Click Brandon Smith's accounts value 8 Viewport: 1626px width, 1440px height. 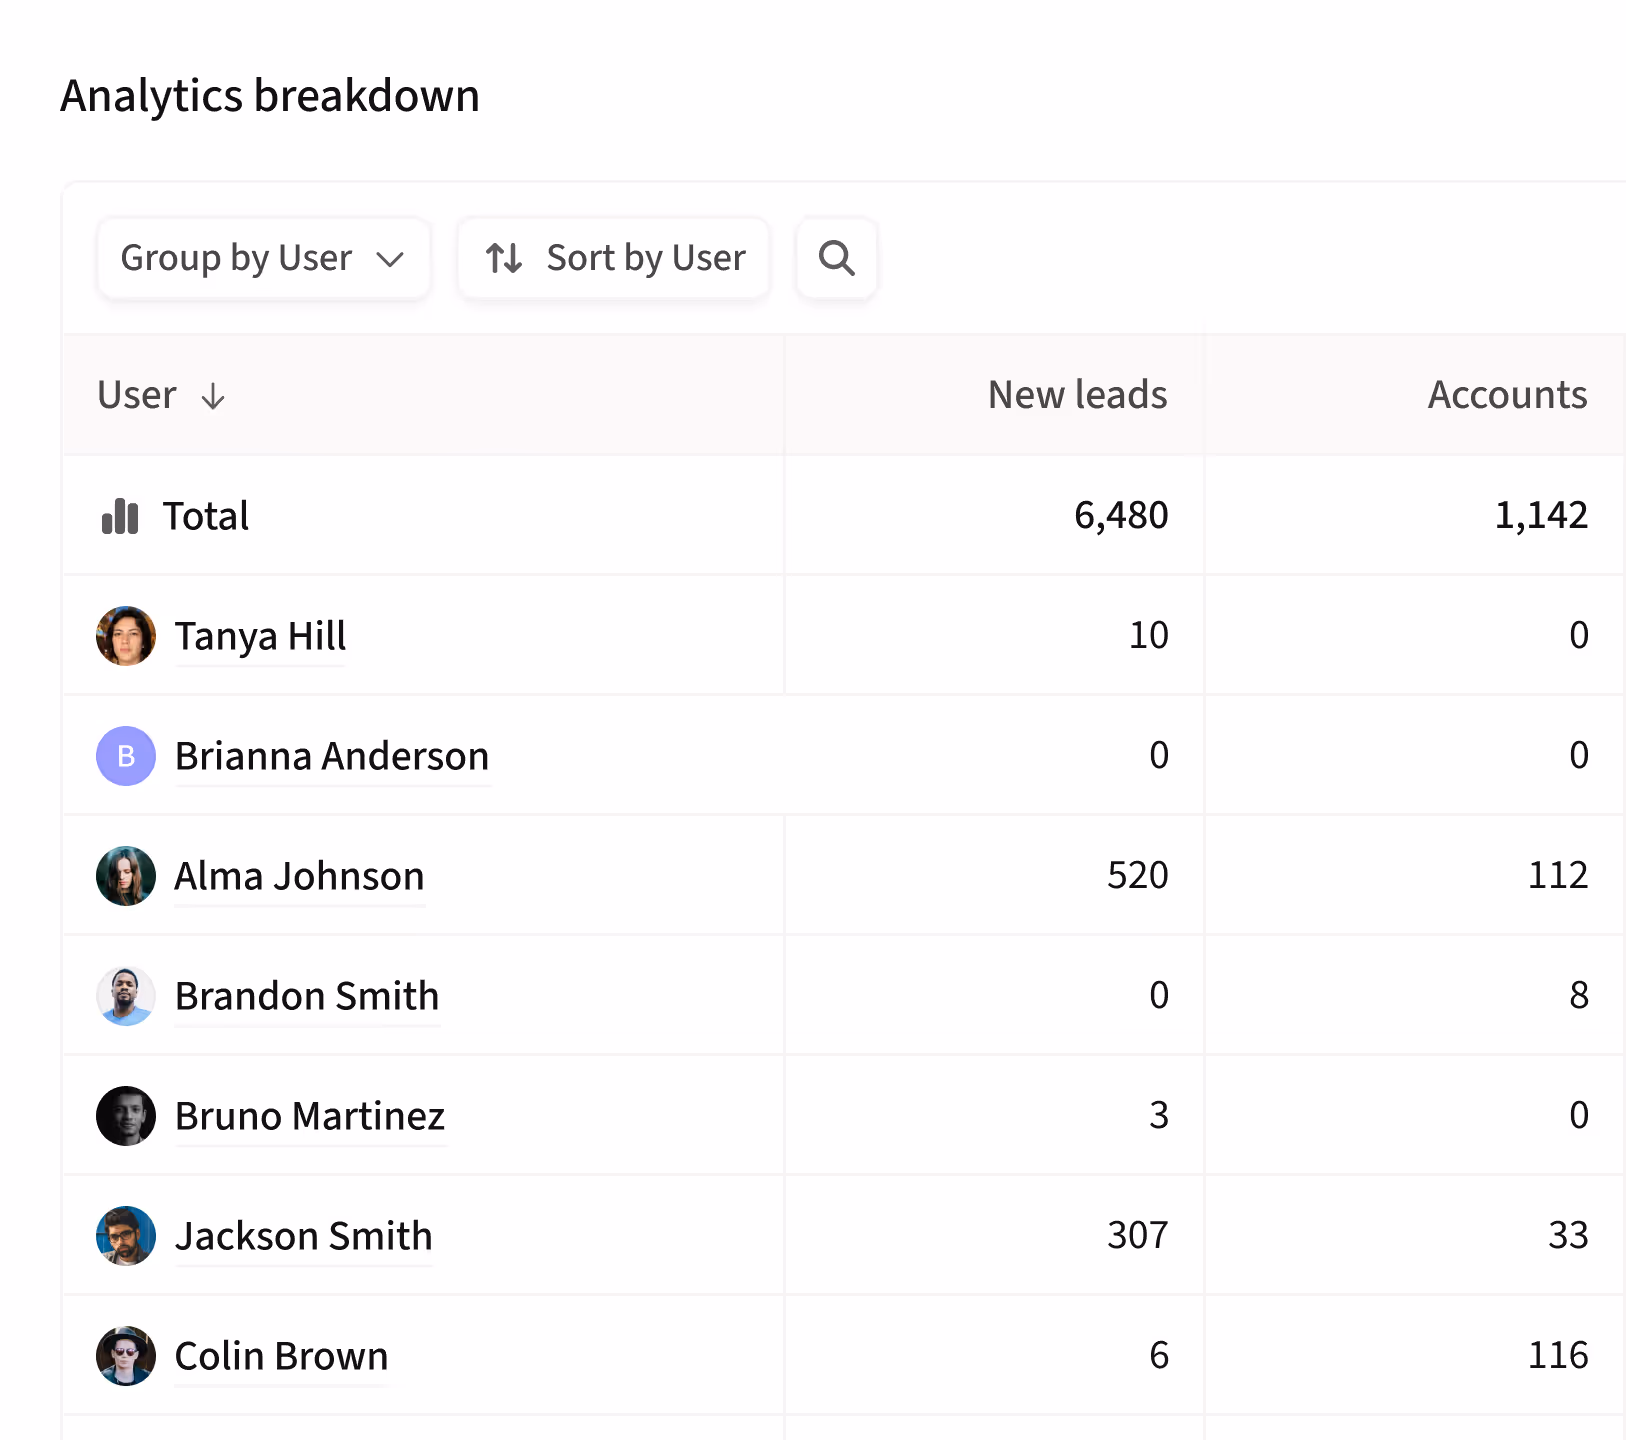[1579, 995]
